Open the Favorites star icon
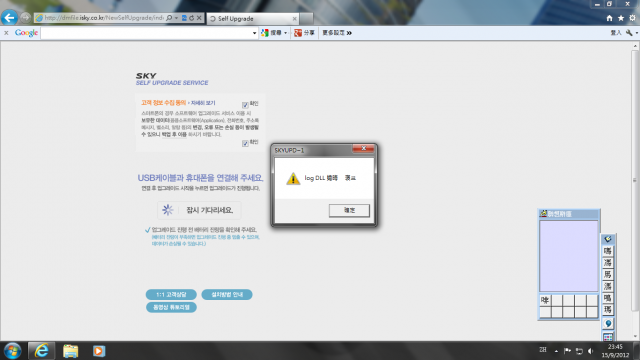The height and width of the screenshot is (360, 640). [621, 18]
